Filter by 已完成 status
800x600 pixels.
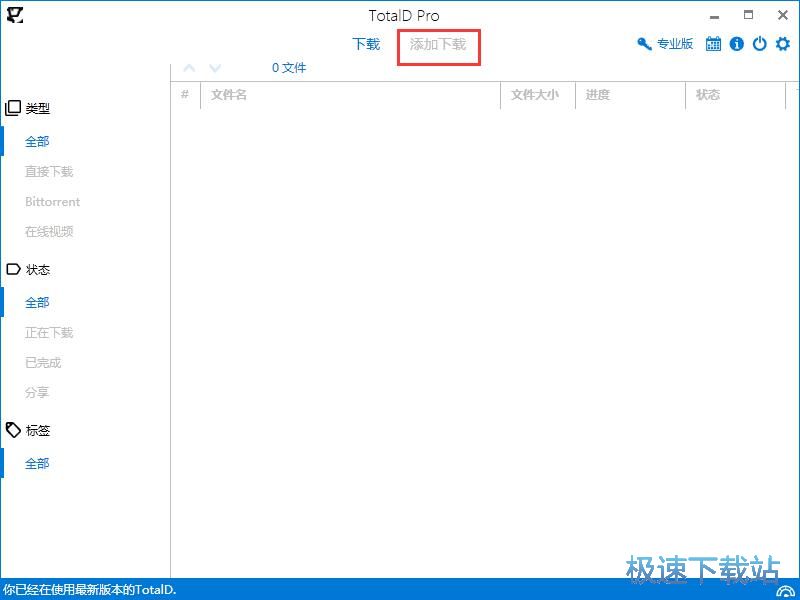tap(43, 363)
